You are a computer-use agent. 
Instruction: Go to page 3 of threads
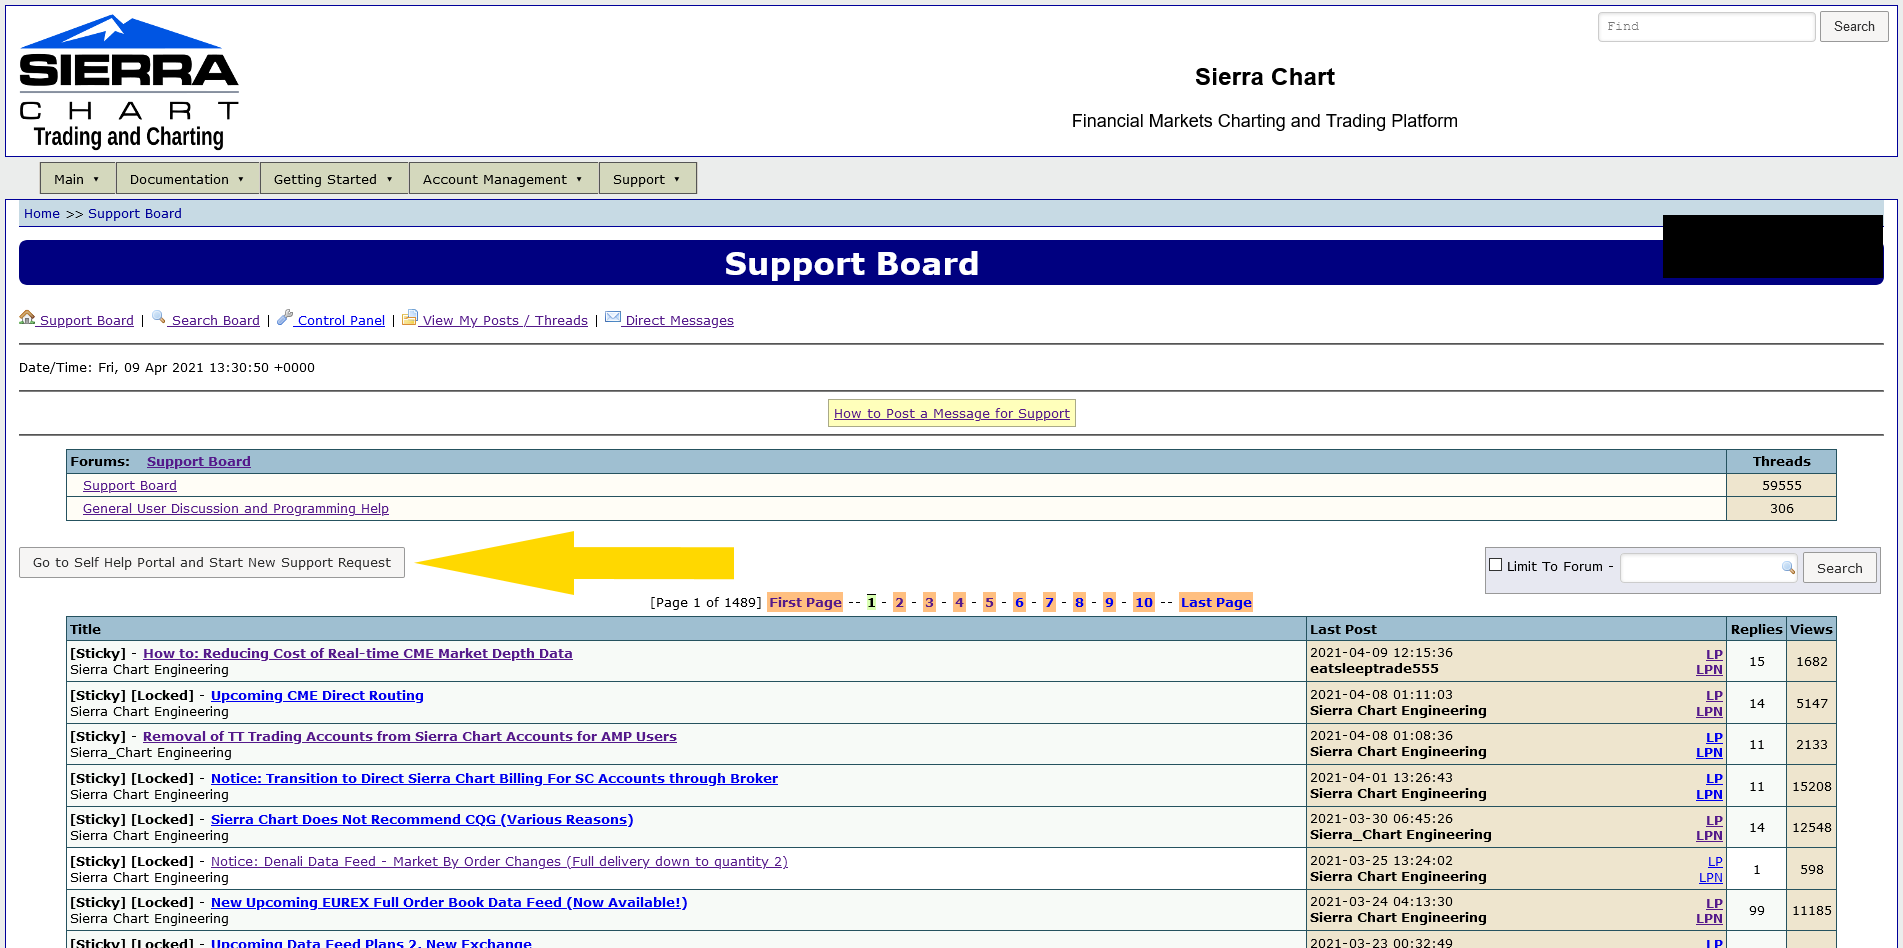point(929,602)
